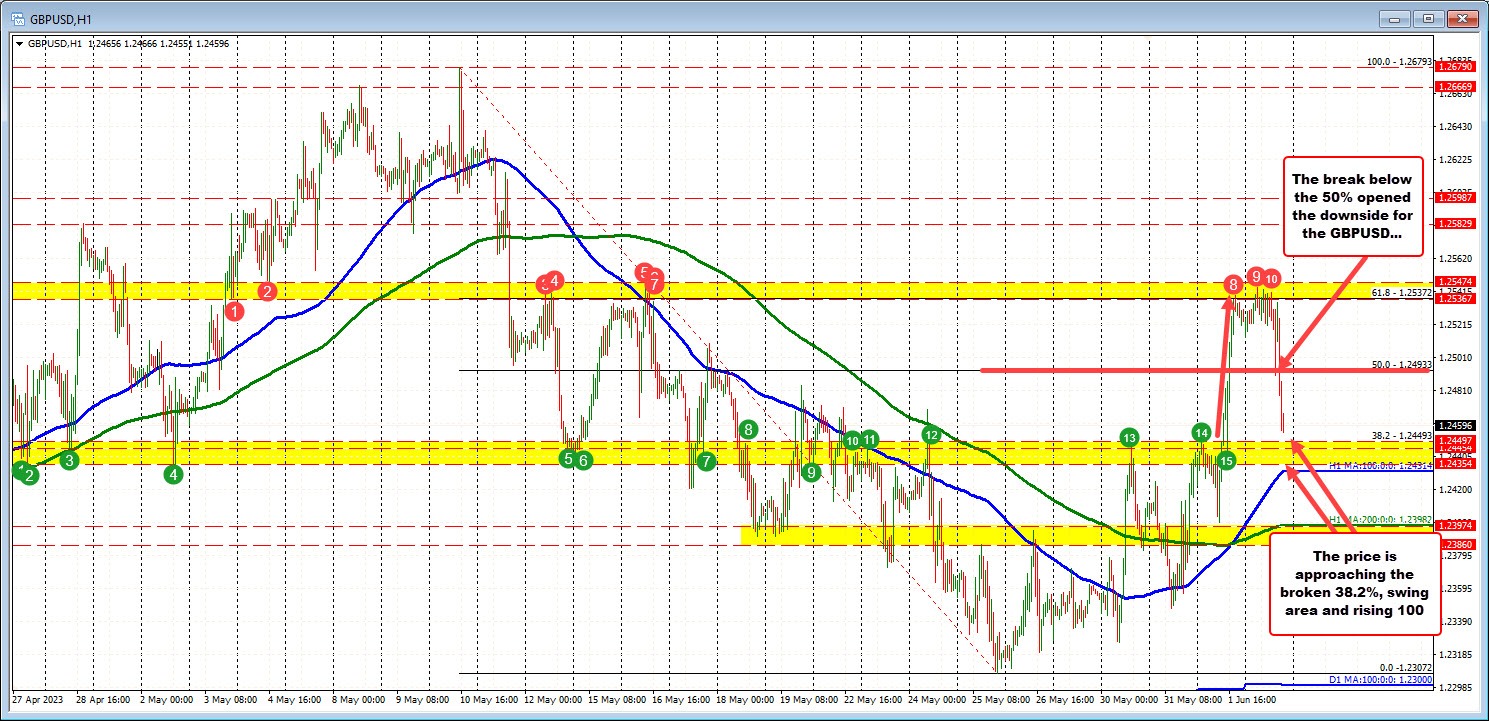This screenshot has width=1489, height=721.
Task: Click the chart window icon in the title bar
Action: [x=14, y=17]
